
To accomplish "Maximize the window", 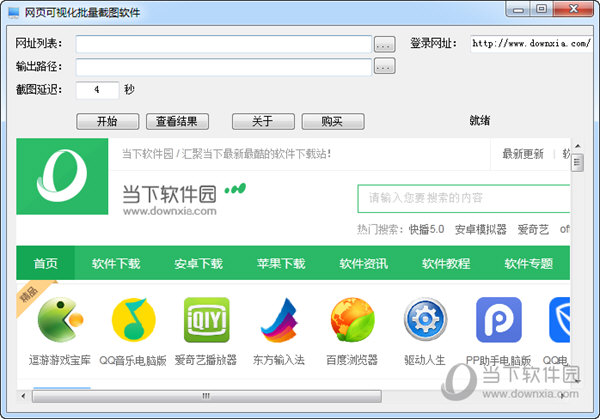I will coord(541,9).
